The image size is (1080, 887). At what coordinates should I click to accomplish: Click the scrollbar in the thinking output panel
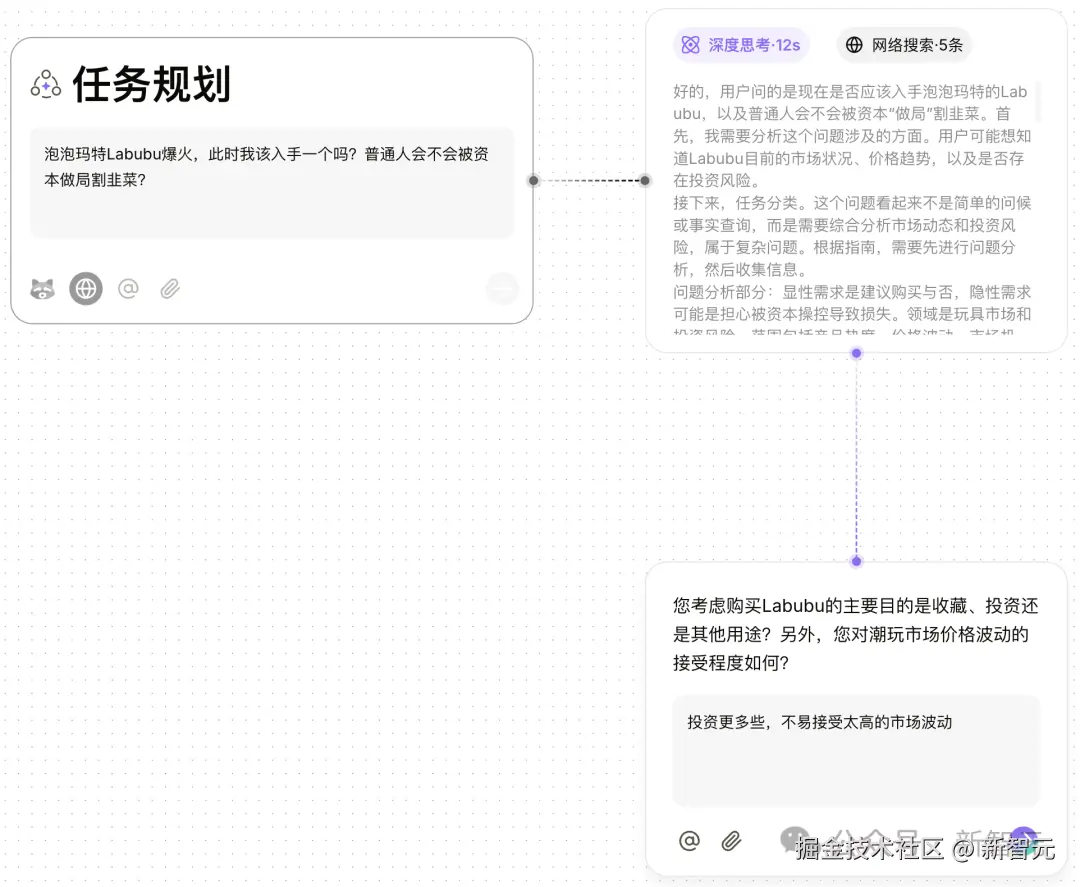1037,102
